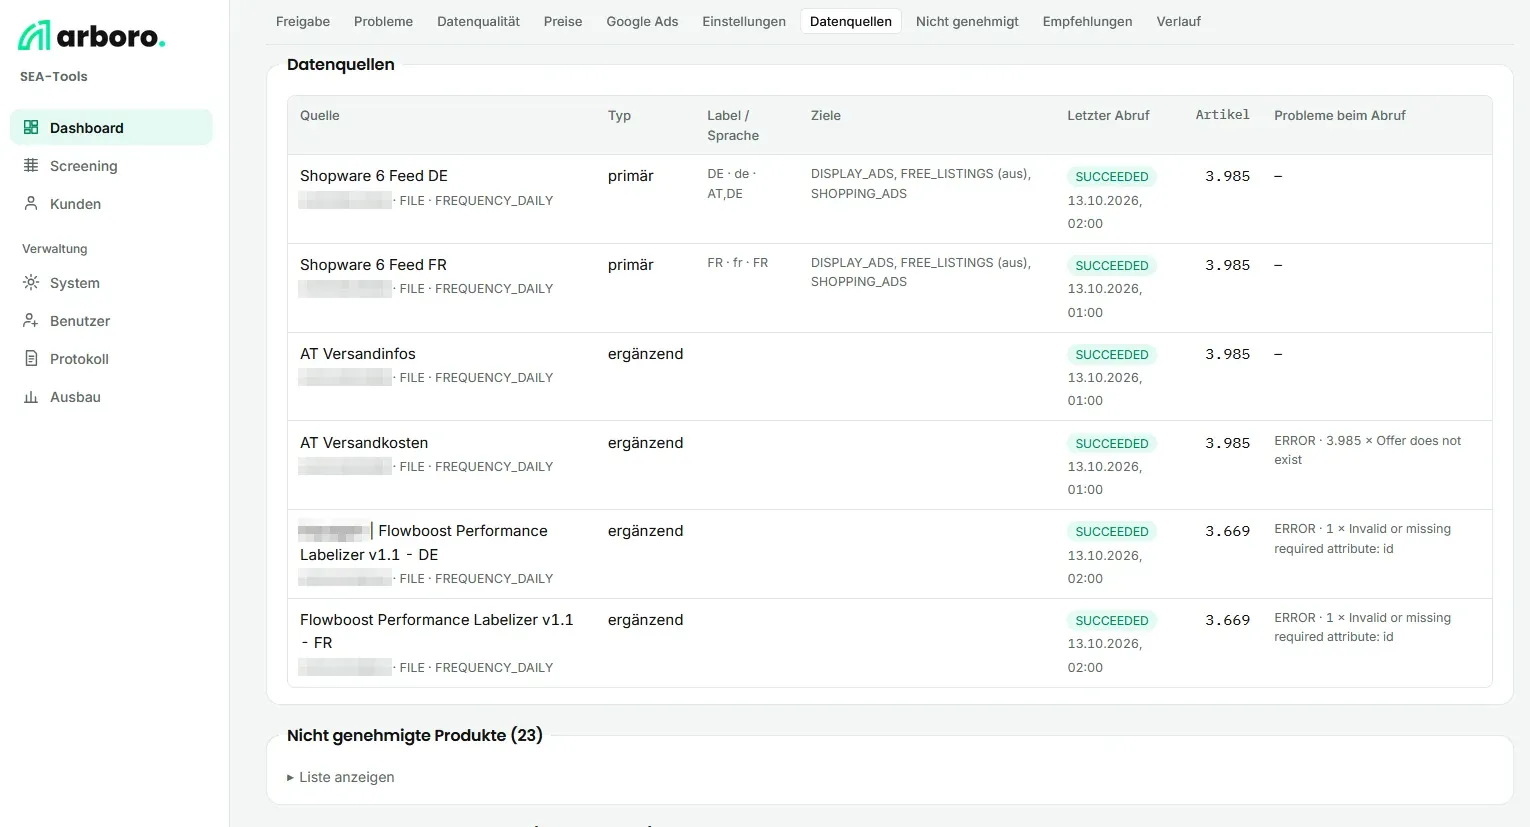Click the Benutzer add-user icon
The height and width of the screenshot is (827, 1530).
coord(31,320)
